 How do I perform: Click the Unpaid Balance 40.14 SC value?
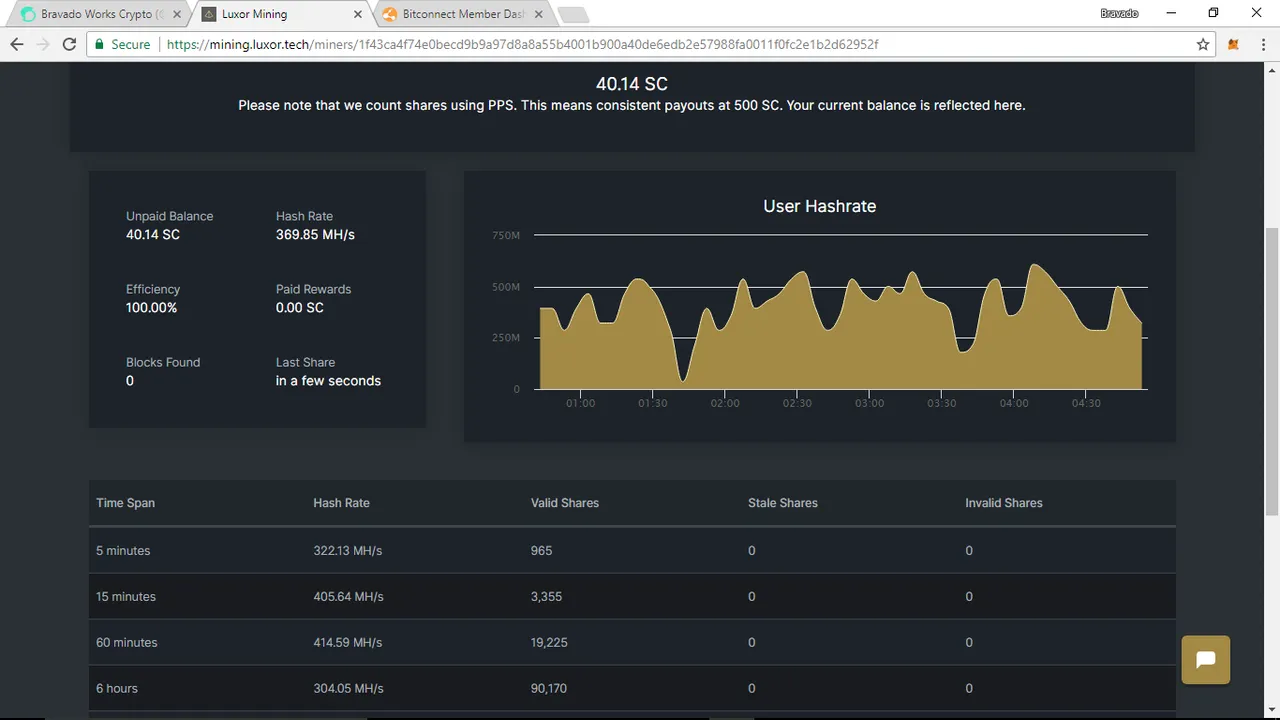pyautogui.click(x=153, y=235)
